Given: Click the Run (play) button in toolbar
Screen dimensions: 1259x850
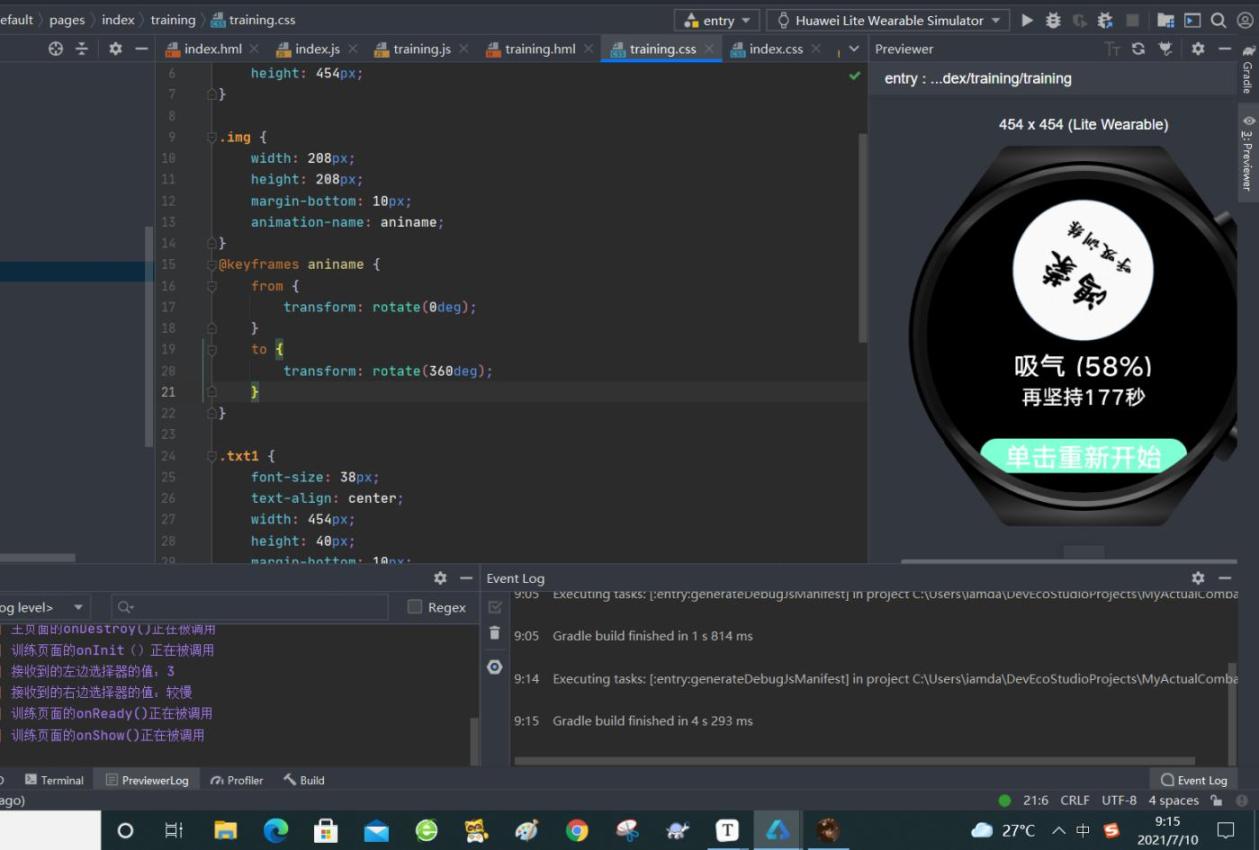Looking at the screenshot, I should pos(1027,20).
